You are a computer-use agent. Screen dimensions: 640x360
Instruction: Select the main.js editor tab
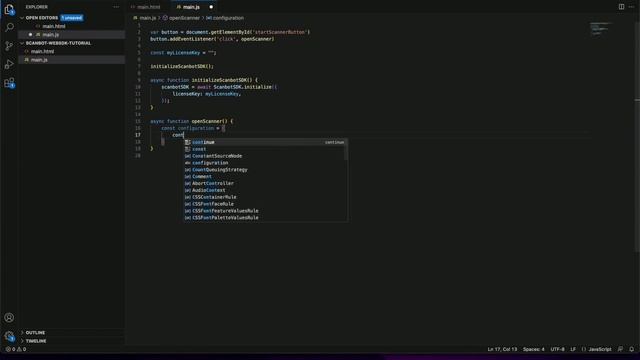(191, 7)
